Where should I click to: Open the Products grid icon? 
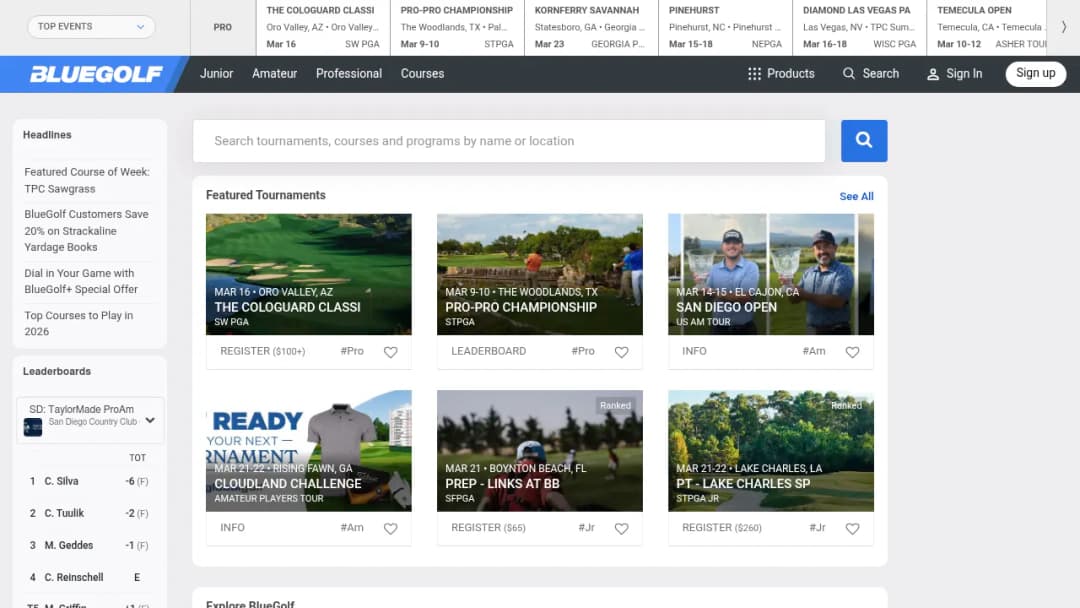pyautogui.click(x=754, y=74)
